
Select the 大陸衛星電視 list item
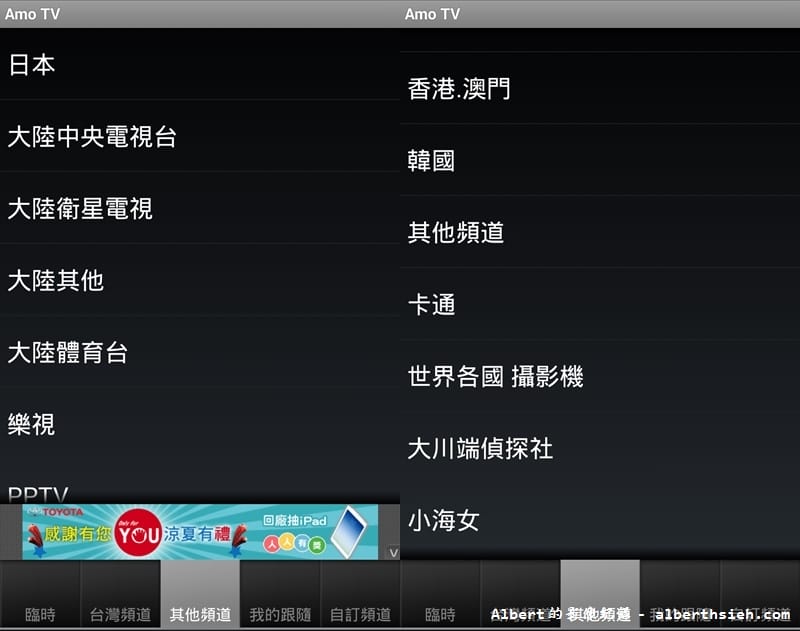pyautogui.click(x=200, y=208)
